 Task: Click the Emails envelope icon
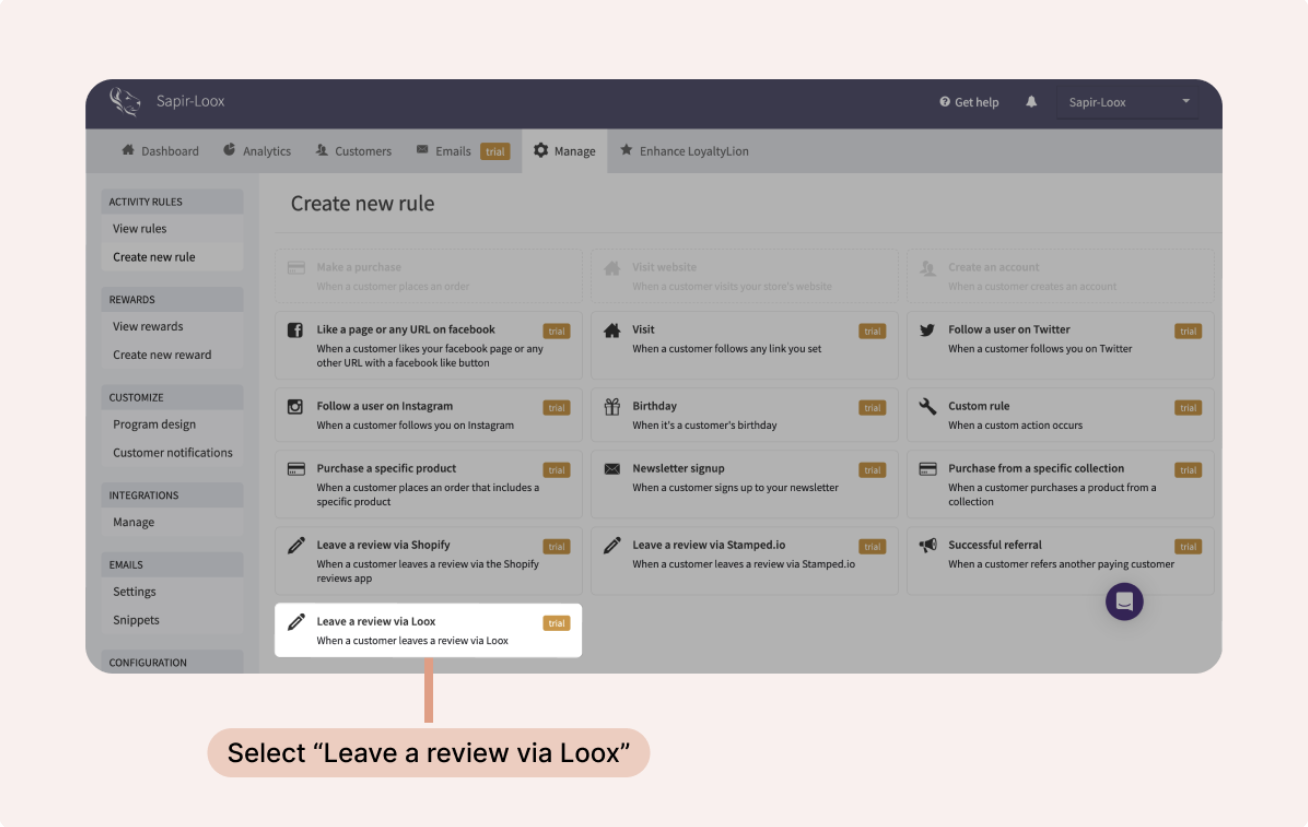pyautogui.click(x=422, y=150)
